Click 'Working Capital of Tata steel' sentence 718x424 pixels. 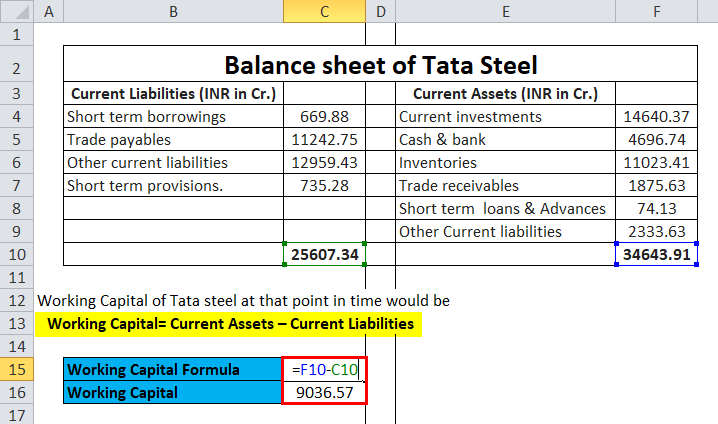(x=243, y=301)
